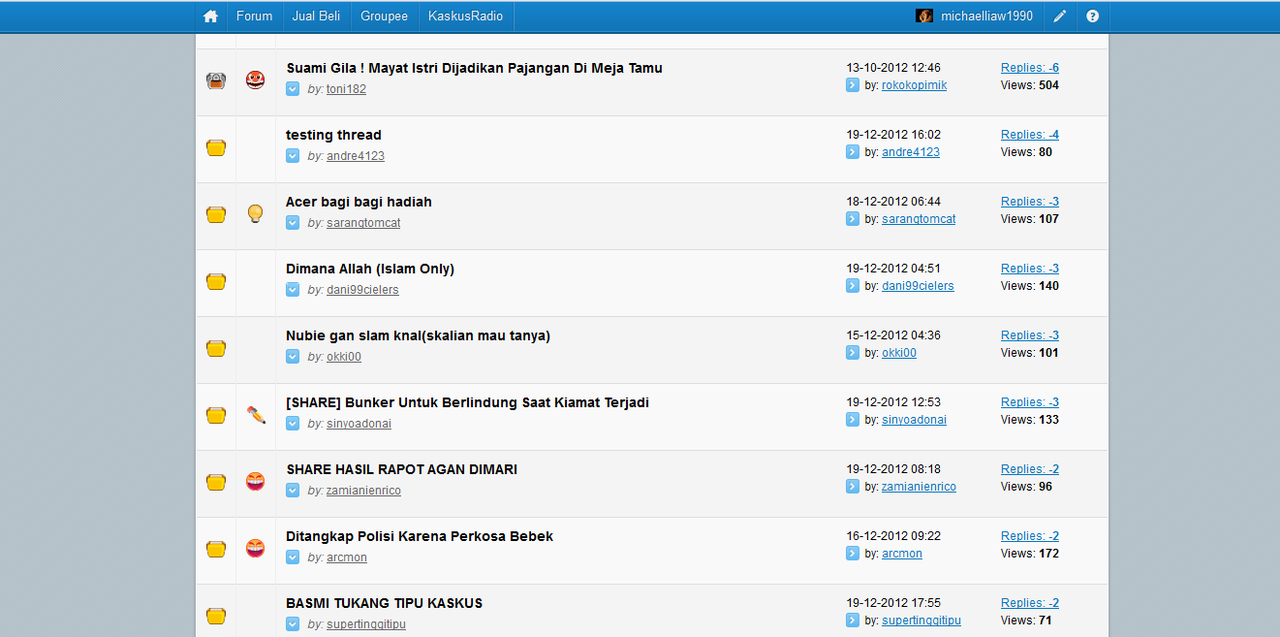This screenshot has width=1280, height=637.
Task: Expand the arrow beside rokokopimik last poster
Action: point(852,85)
